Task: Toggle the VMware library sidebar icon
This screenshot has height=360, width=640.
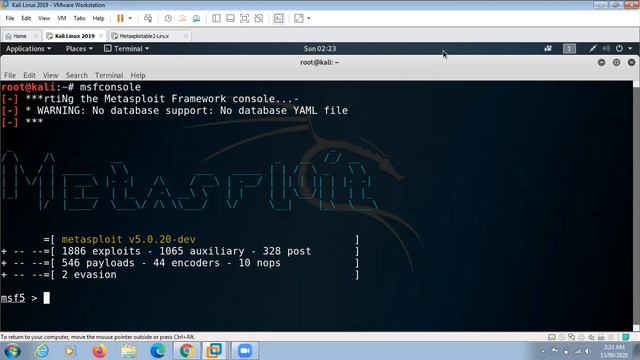Action: click(216, 18)
